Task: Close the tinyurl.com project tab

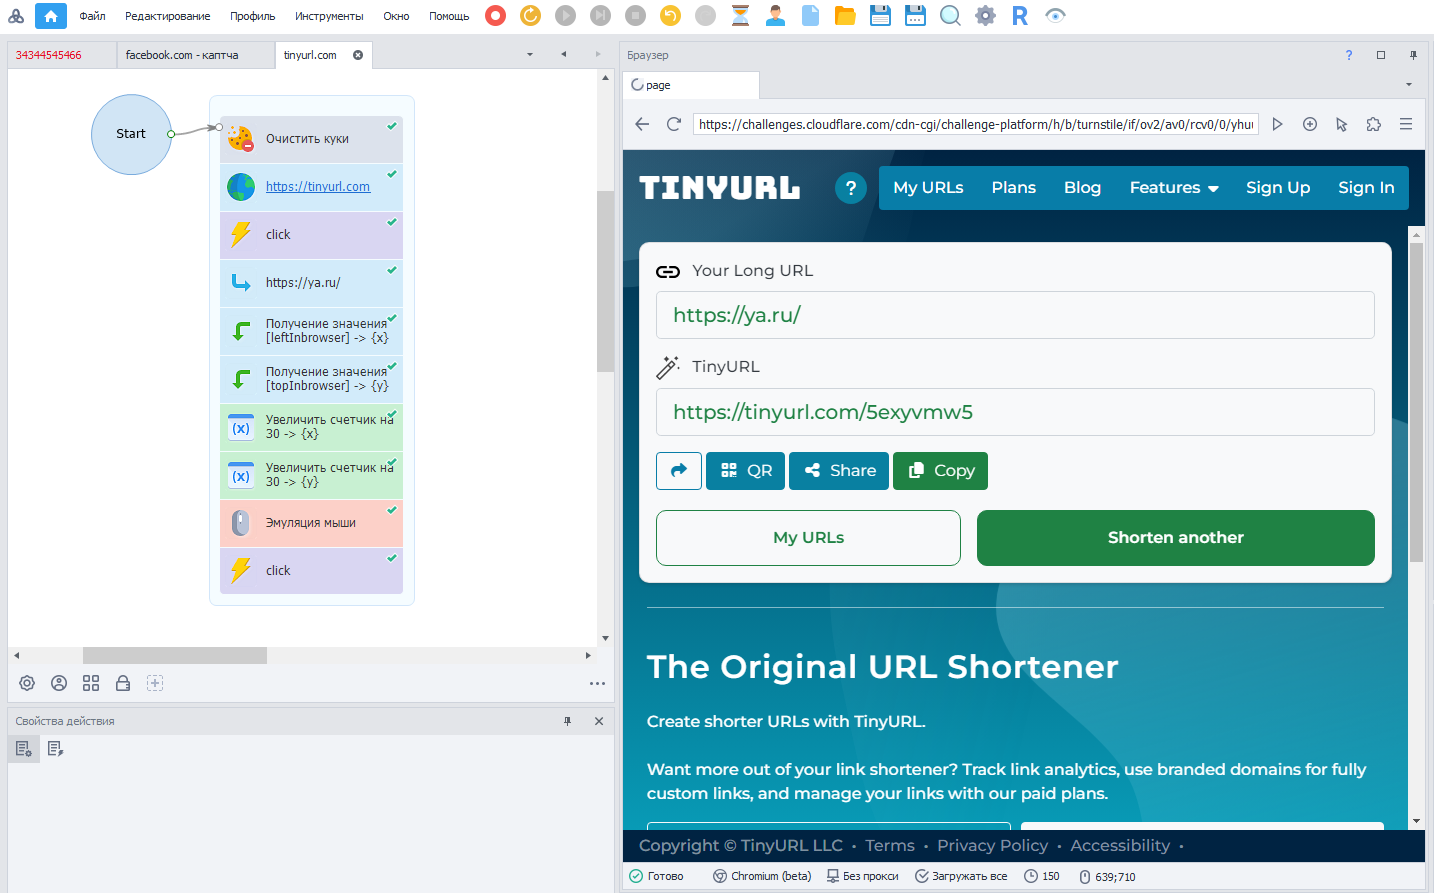Action: pos(358,55)
